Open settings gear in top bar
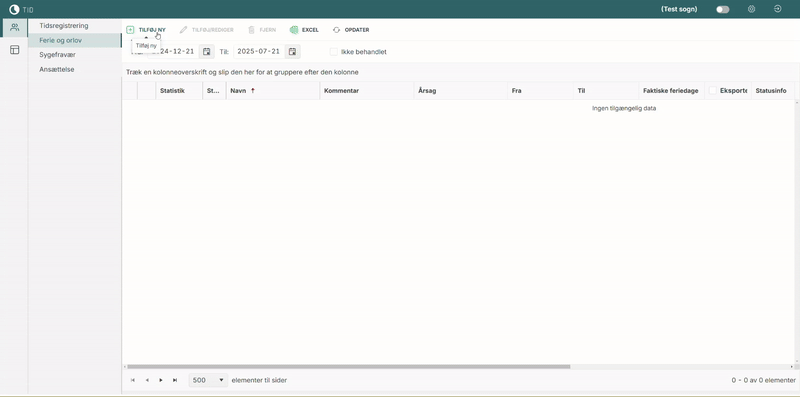This screenshot has height=397, width=800. pos(751,9)
